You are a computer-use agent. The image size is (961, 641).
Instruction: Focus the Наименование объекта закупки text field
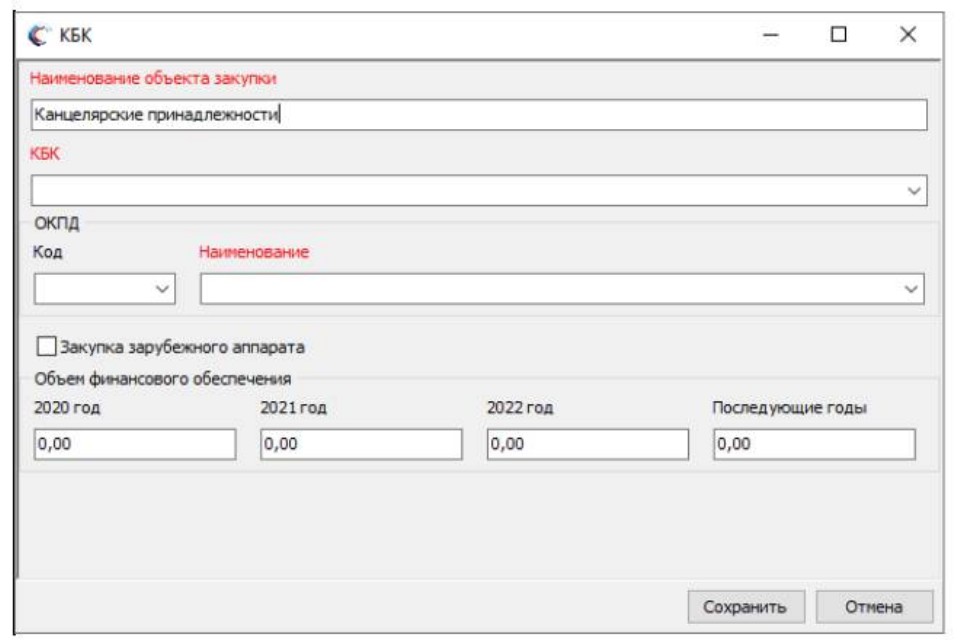(478, 115)
